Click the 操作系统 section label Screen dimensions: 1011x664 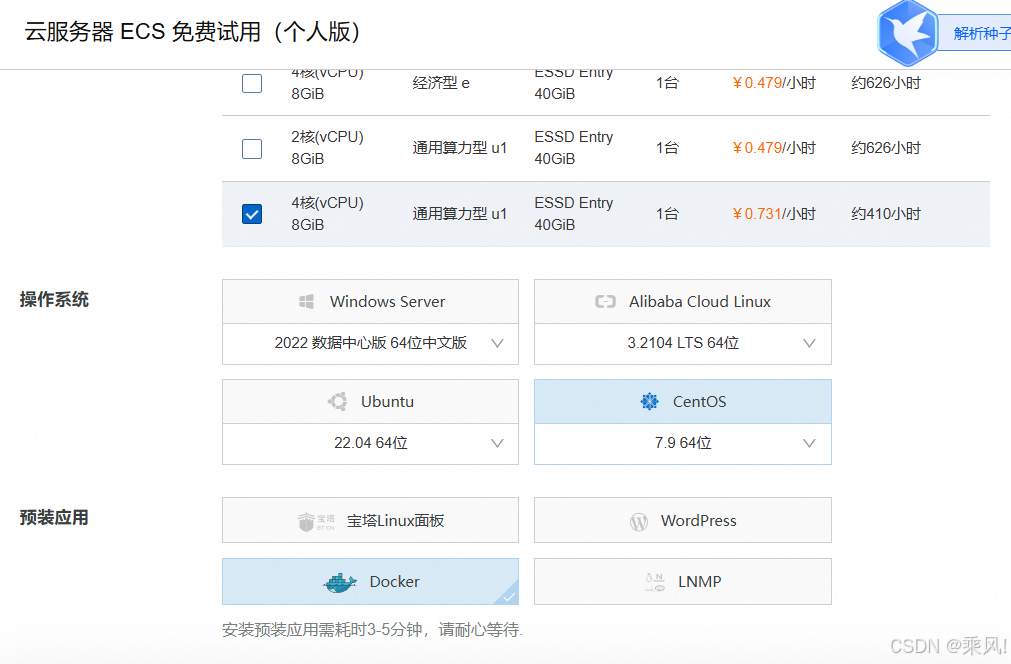tap(54, 300)
